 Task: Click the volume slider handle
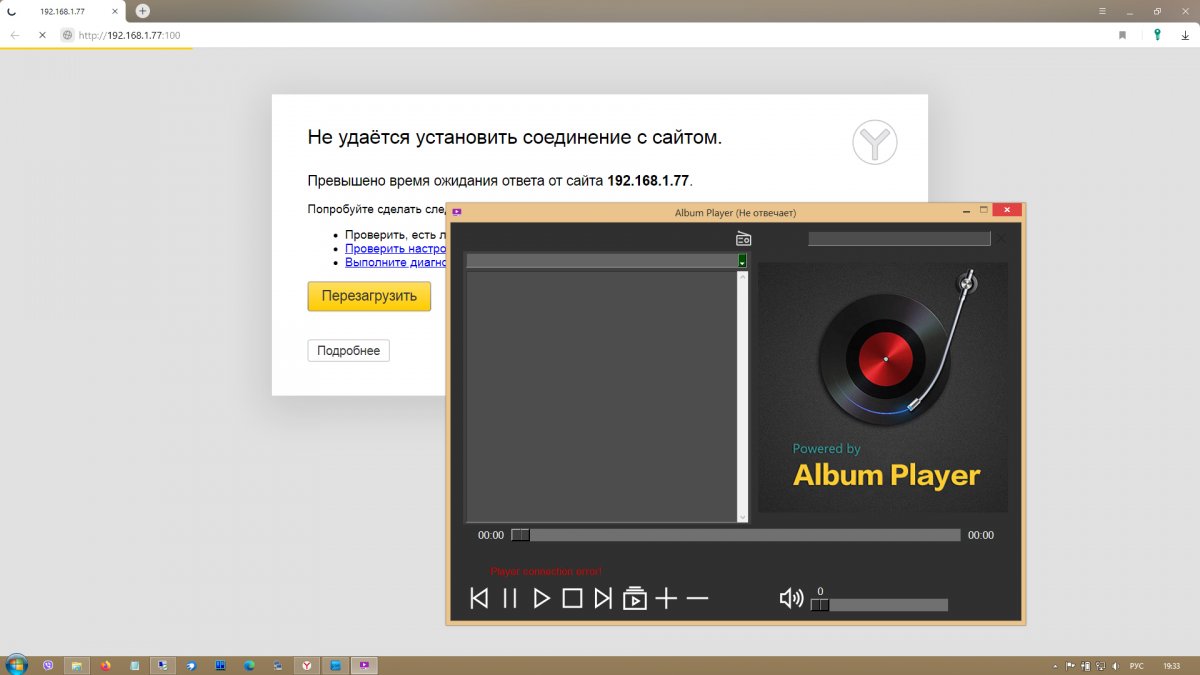point(819,604)
